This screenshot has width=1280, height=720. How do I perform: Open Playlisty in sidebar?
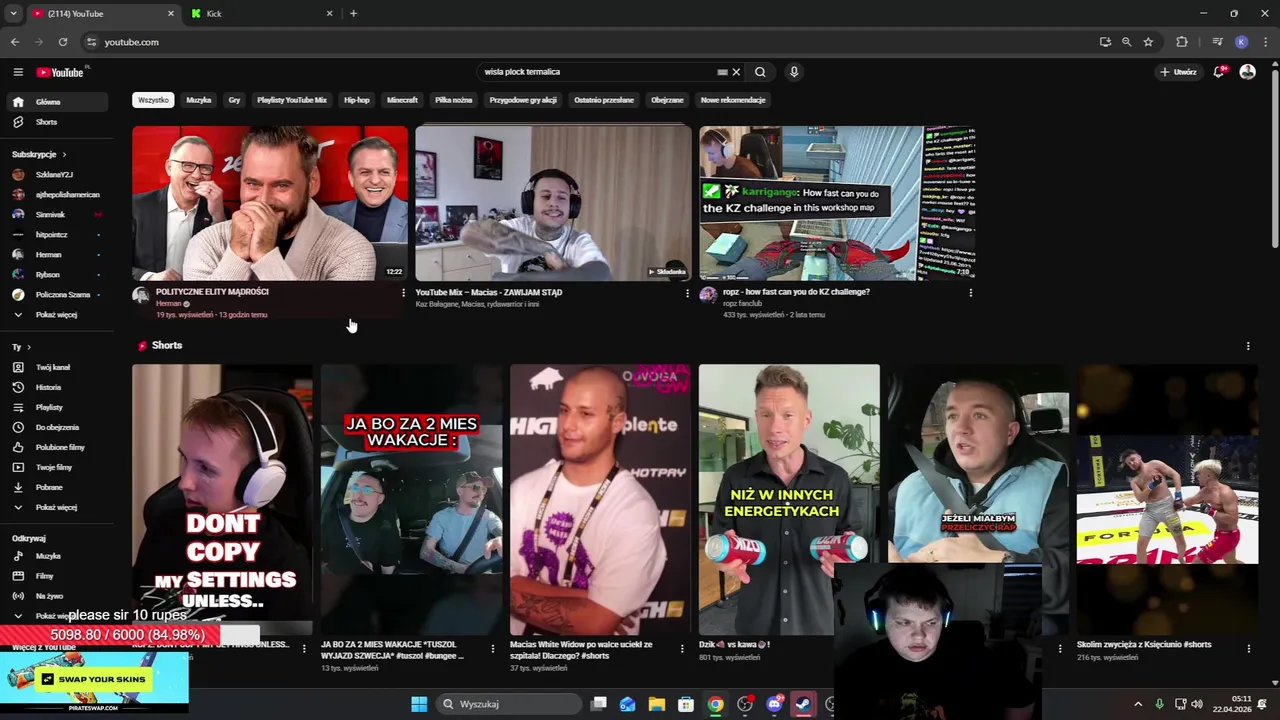(58, 407)
